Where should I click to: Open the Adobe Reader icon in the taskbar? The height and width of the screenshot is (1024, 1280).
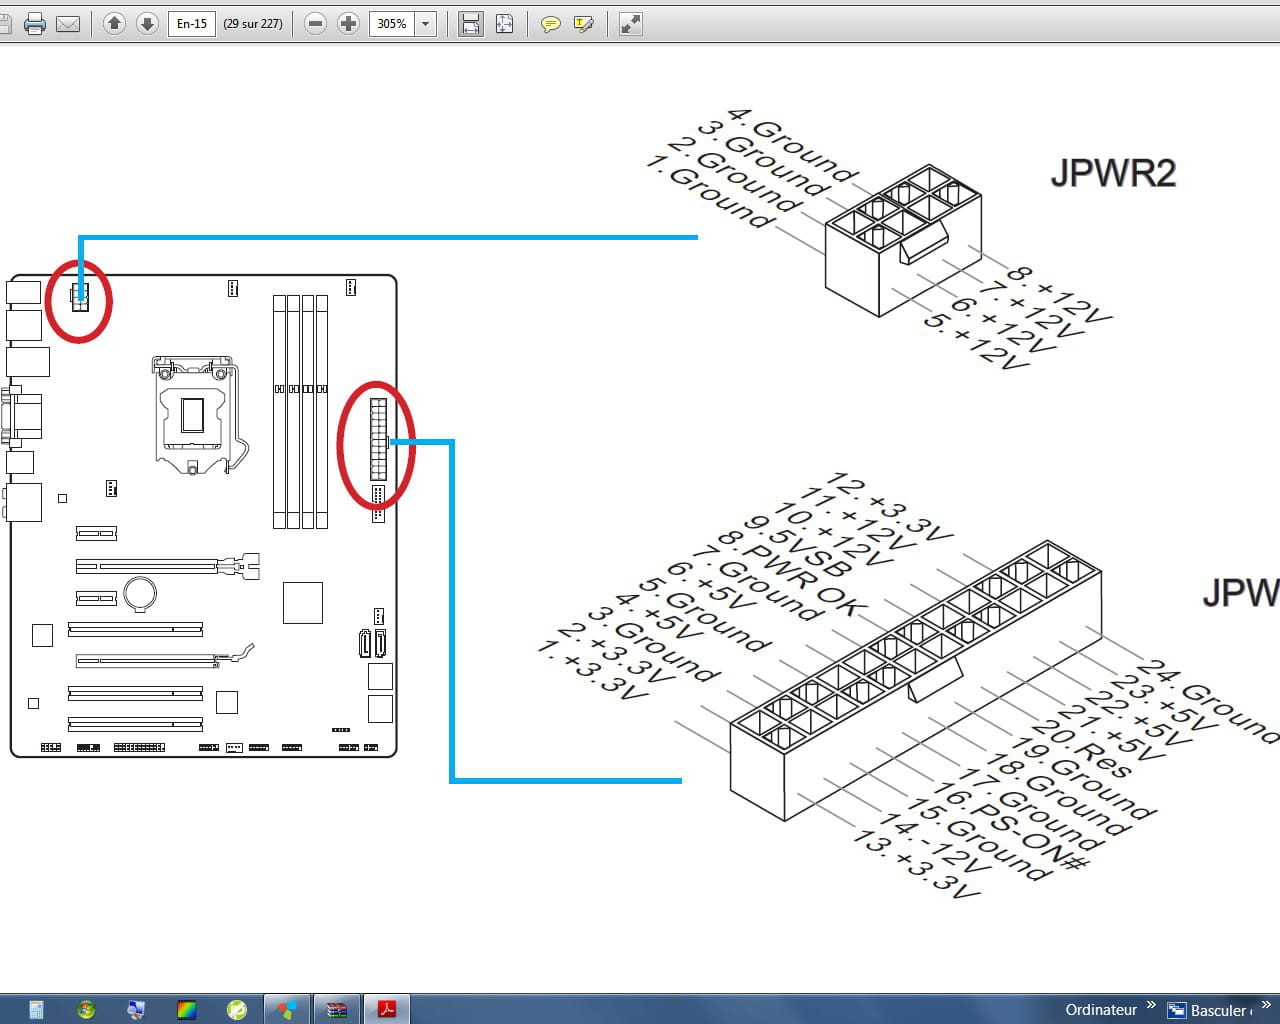(x=386, y=1009)
